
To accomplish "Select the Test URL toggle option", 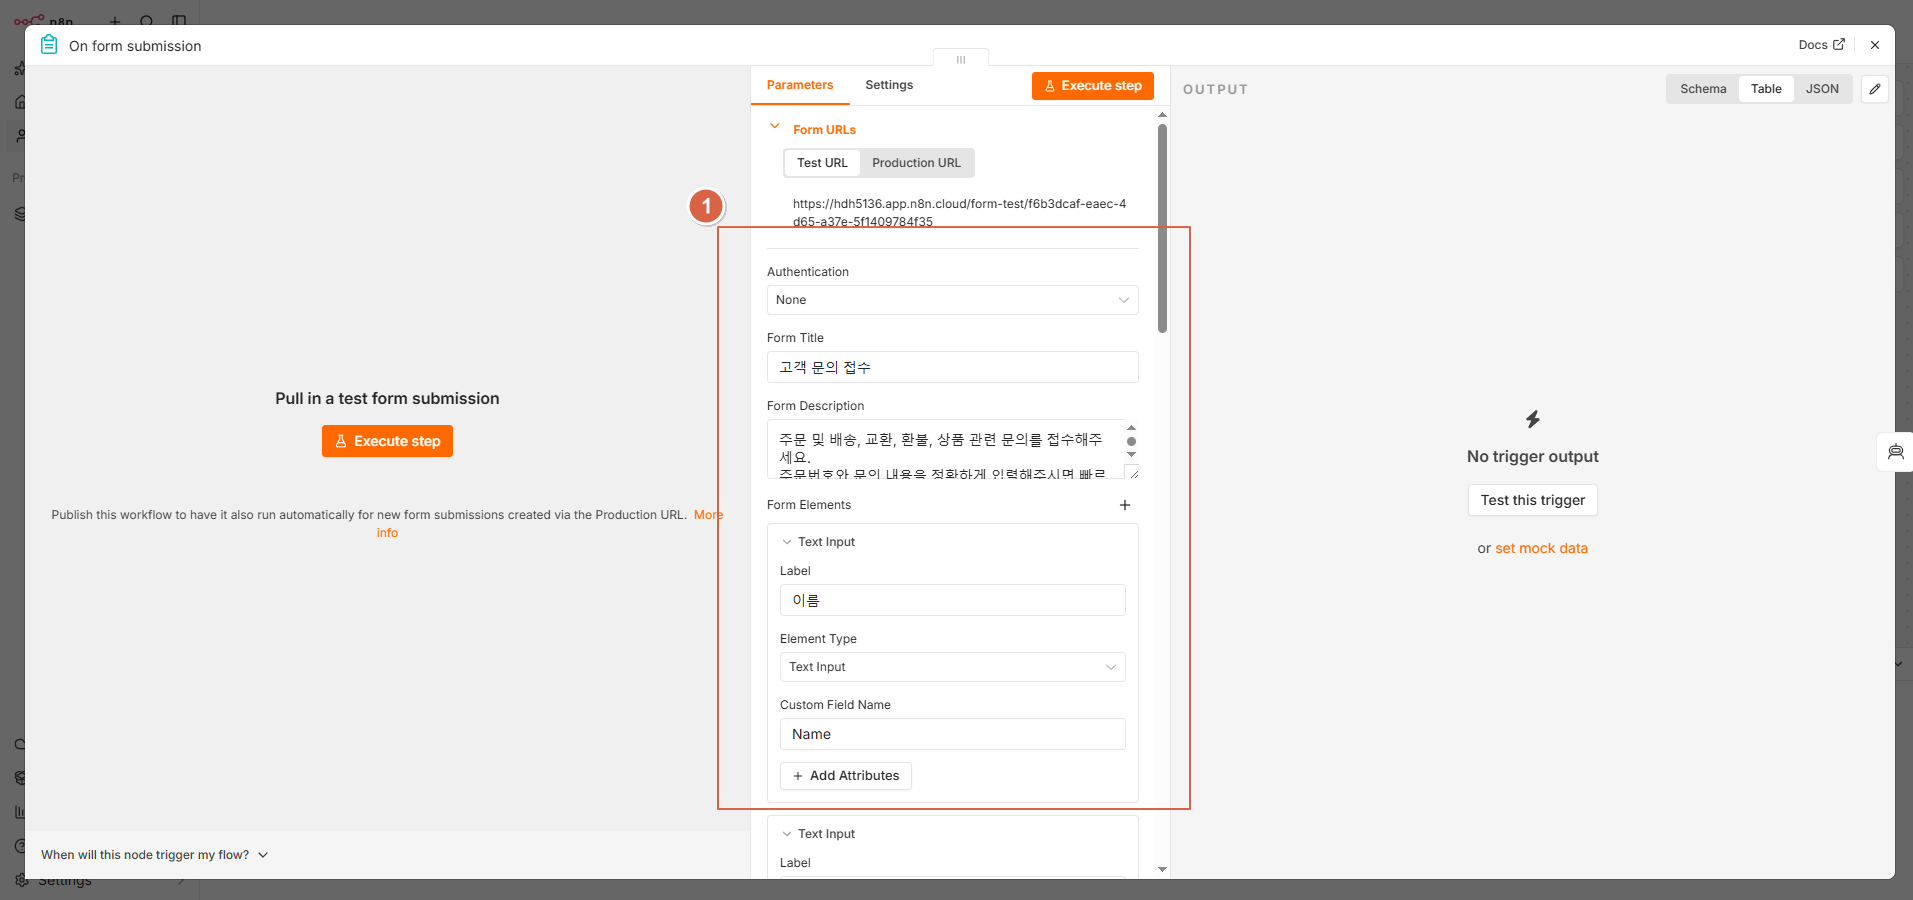I will click(822, 163).
